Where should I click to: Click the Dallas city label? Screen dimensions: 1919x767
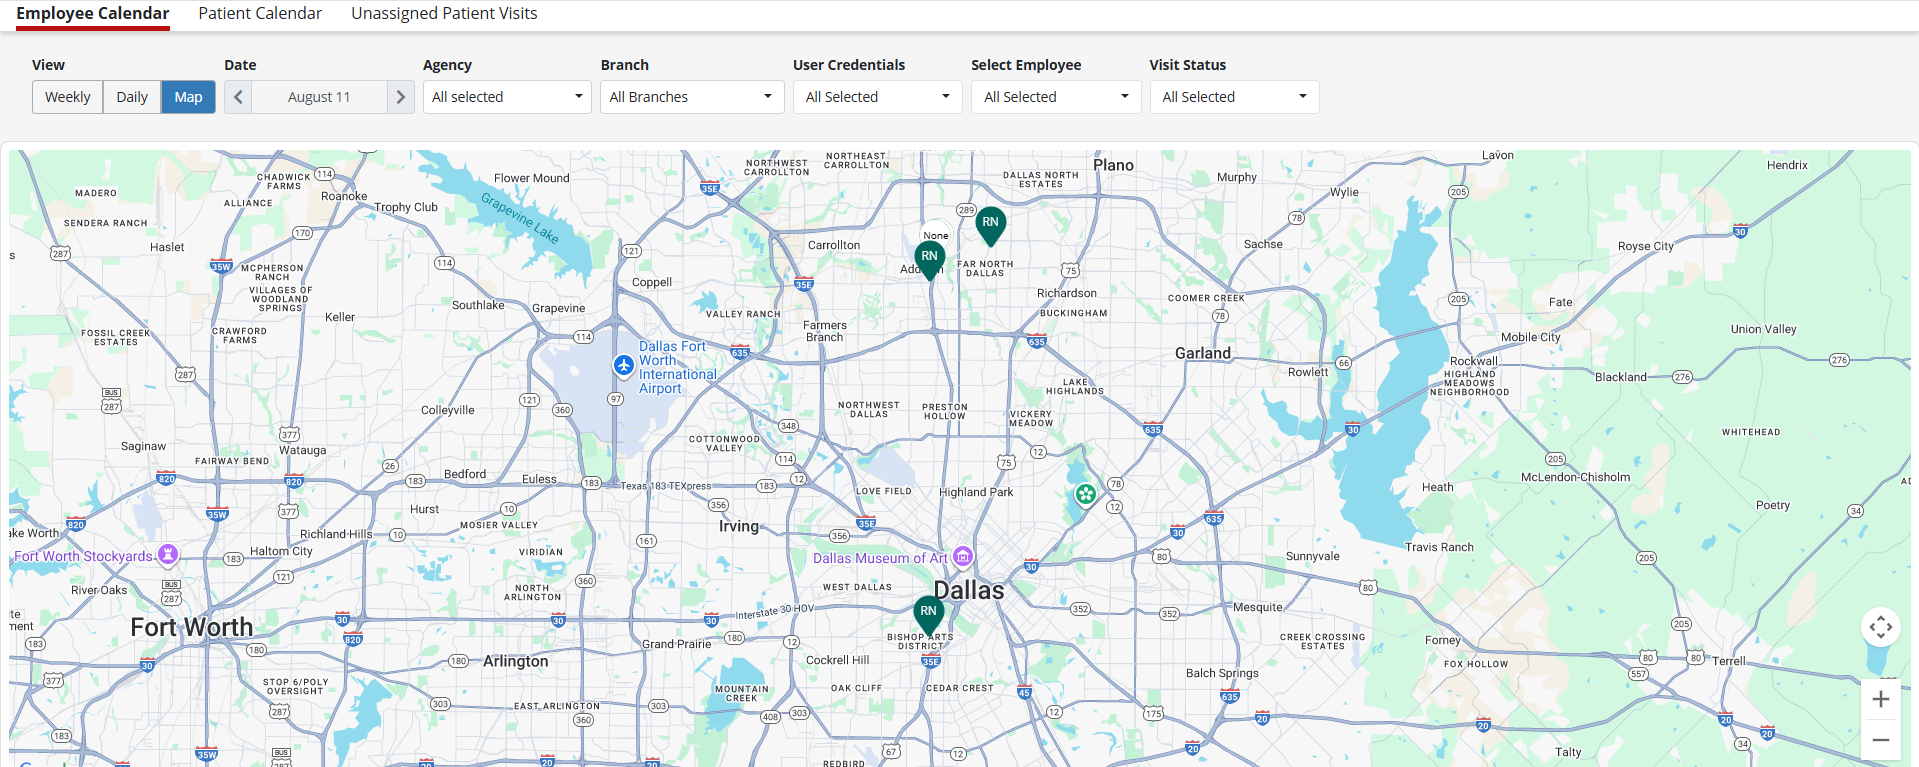click(x=969, y=590)
